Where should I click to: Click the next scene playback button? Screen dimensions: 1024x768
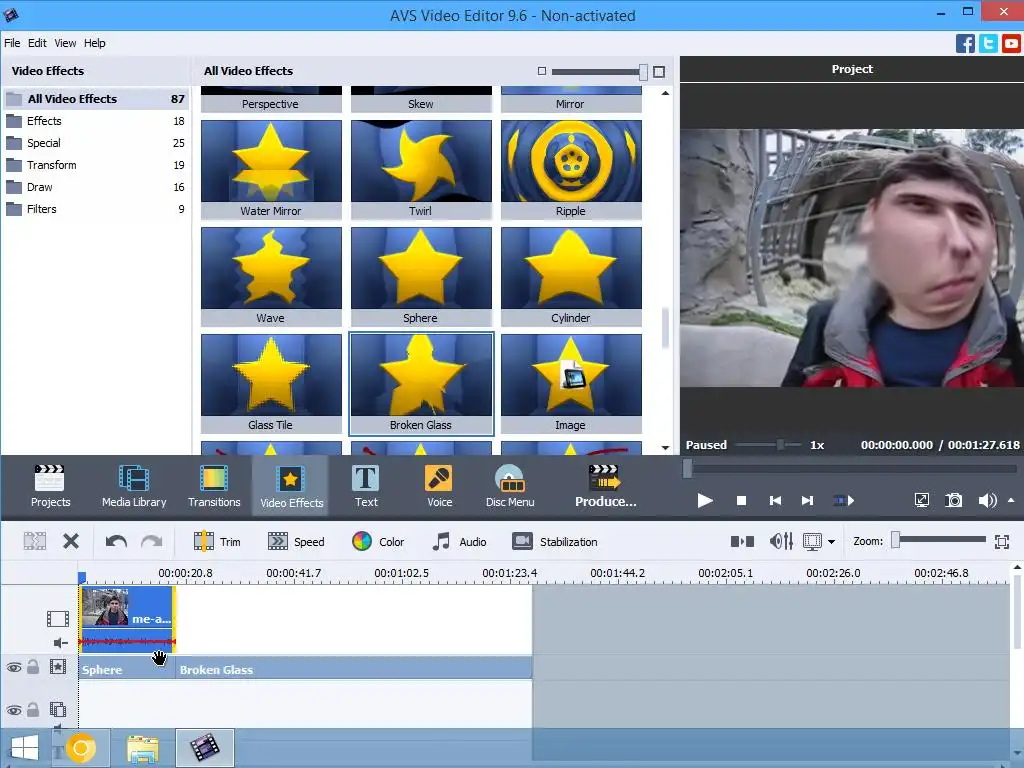843,501
